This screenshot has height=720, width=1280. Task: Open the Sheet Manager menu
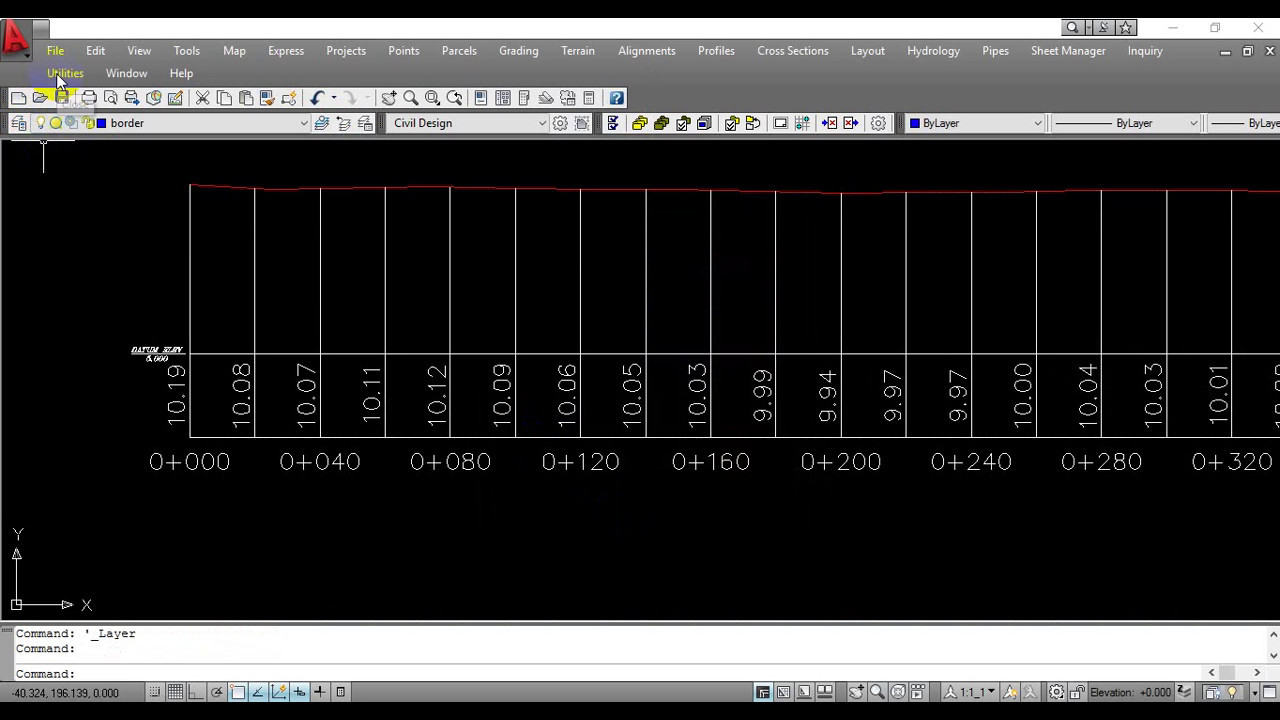click(1068, 51)
